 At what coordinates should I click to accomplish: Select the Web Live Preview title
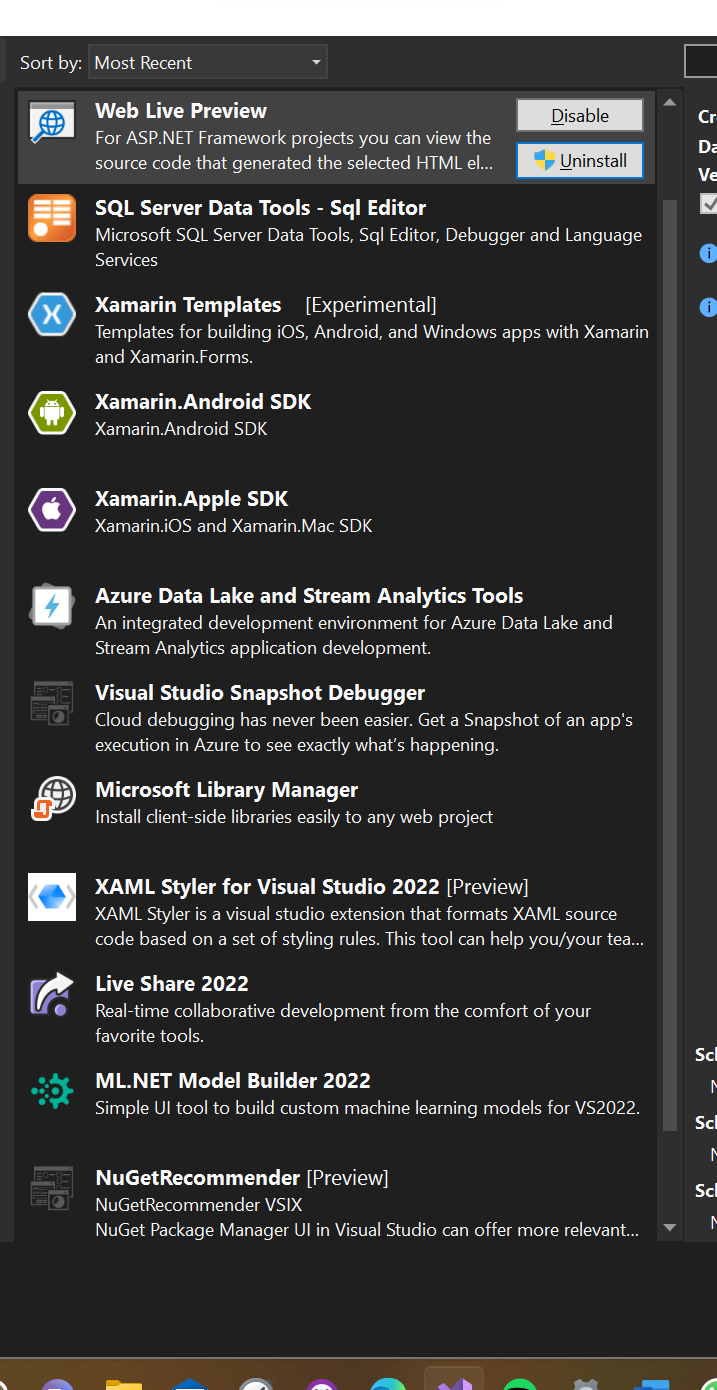pos(181,111)
